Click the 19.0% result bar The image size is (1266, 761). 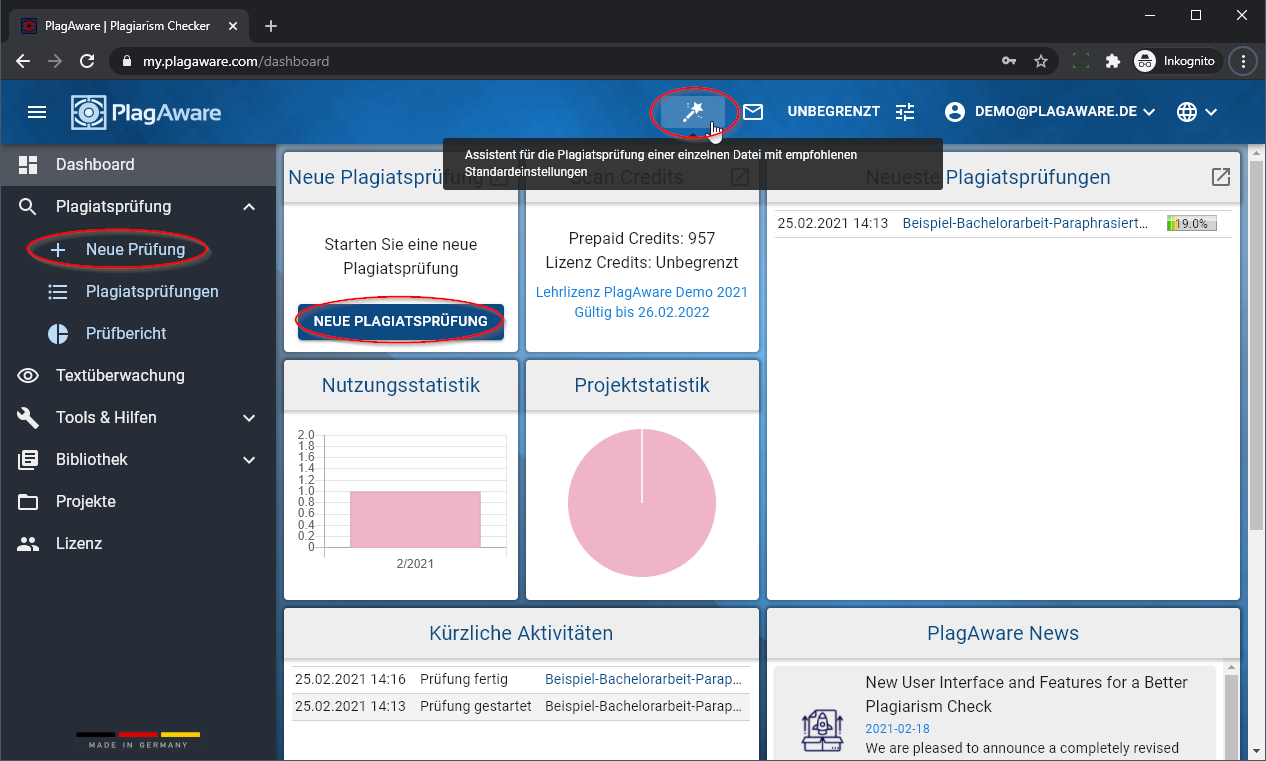(1192, 223)
